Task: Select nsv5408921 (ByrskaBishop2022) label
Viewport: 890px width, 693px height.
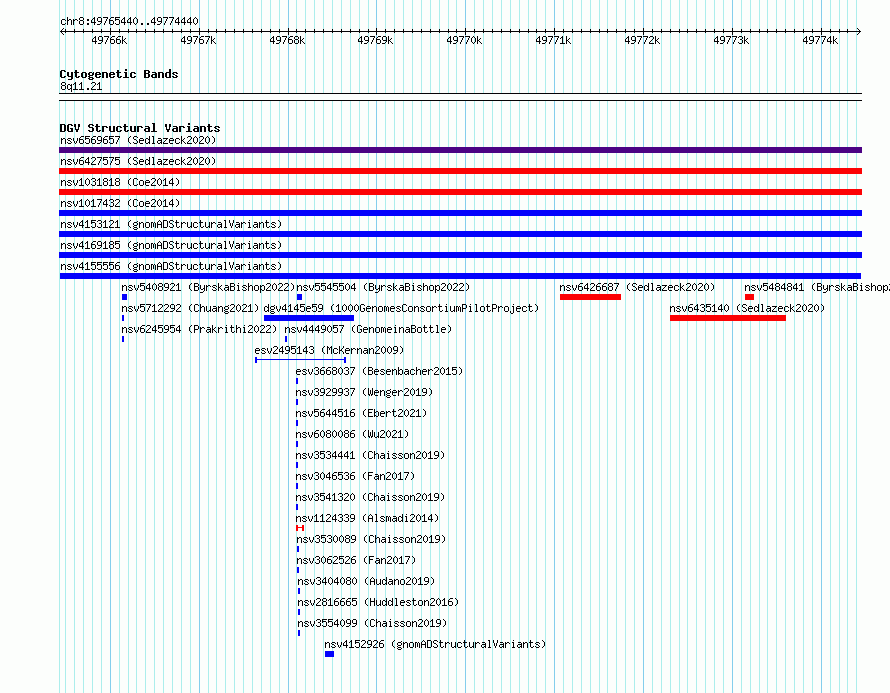Action: pyautogui.click(x=208, y=287)
